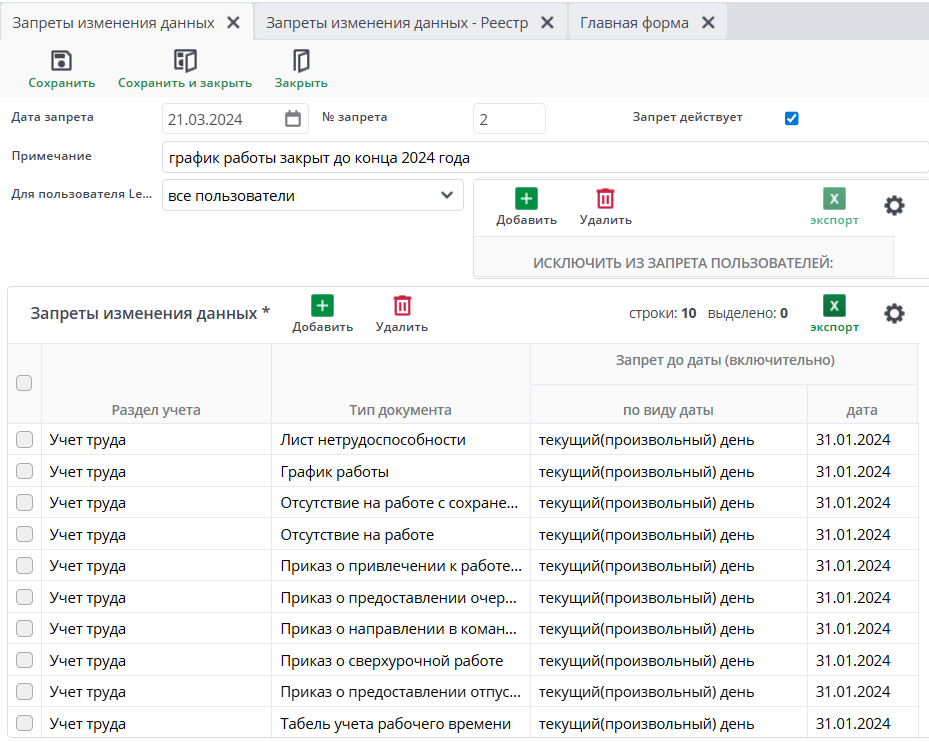Check the Табель учета рабочего времени row
The height and width of the screenshot is (742, 929).
coord(25,723)
